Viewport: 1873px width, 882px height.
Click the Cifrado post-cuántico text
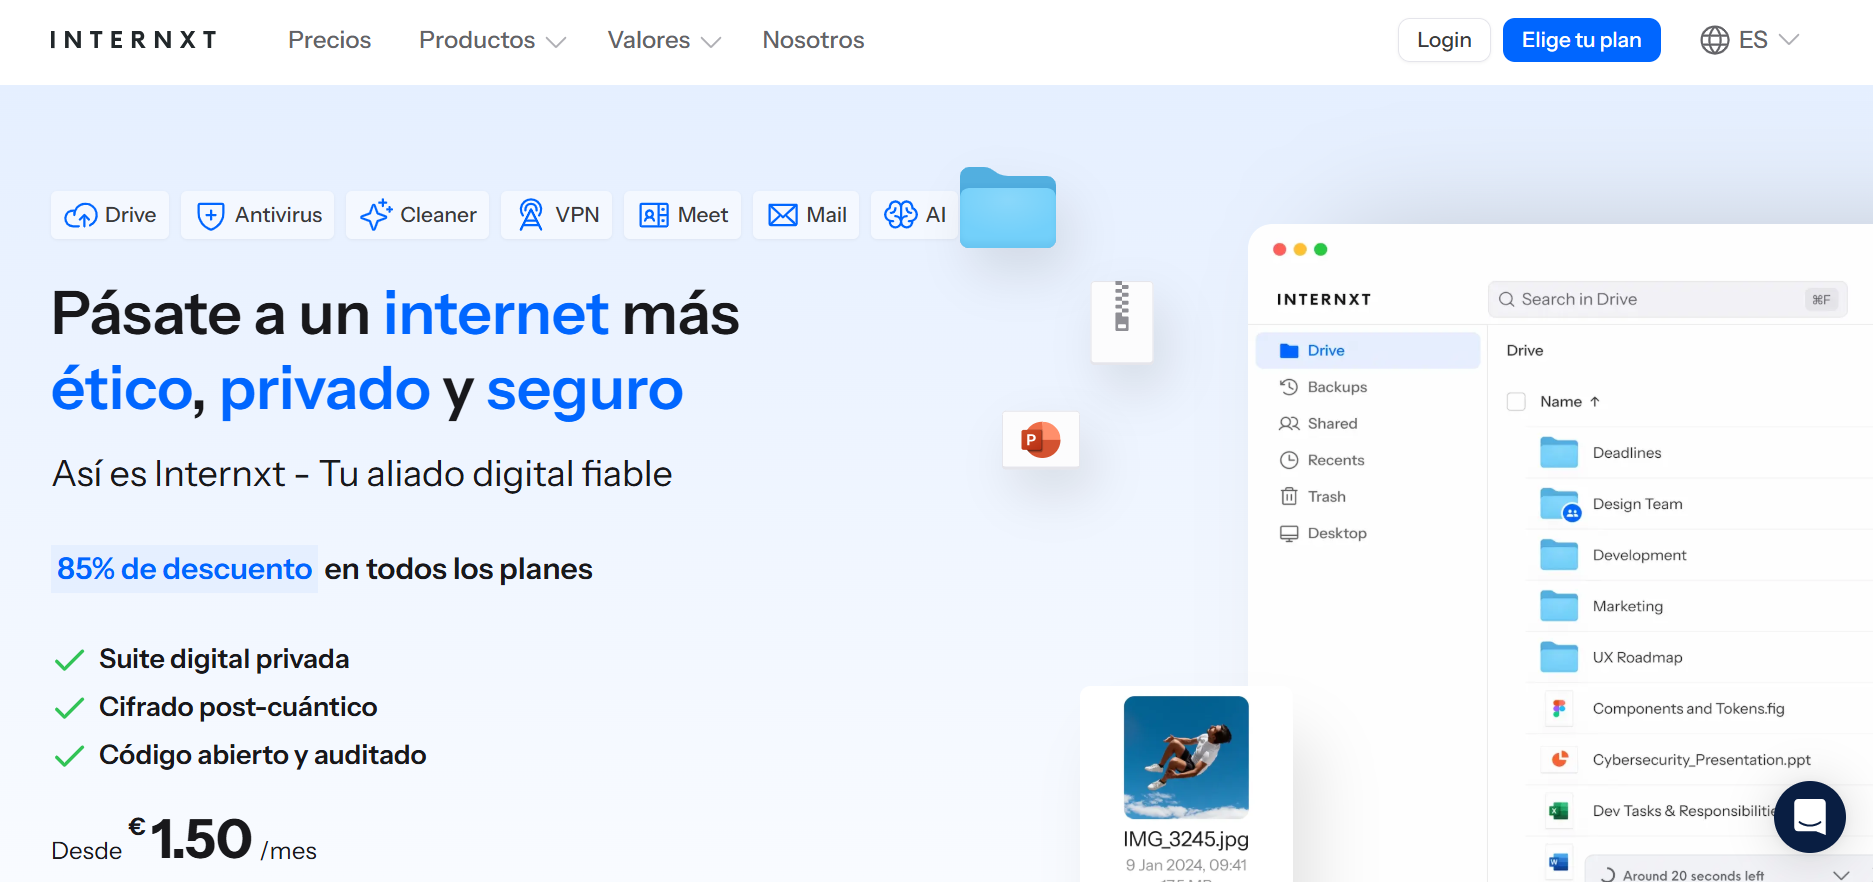[238, 707]
